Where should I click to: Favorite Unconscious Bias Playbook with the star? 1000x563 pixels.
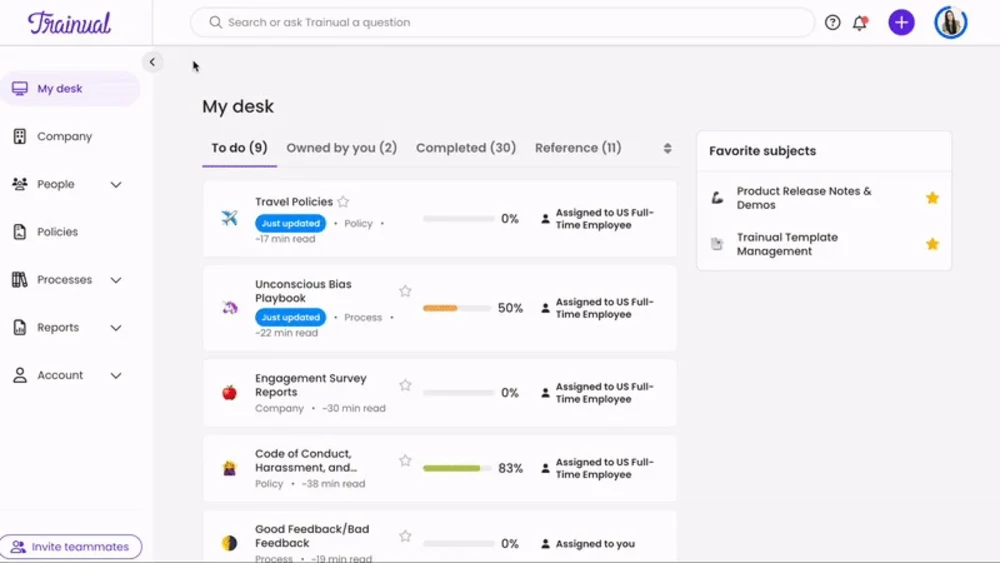[x=405, y=291]
